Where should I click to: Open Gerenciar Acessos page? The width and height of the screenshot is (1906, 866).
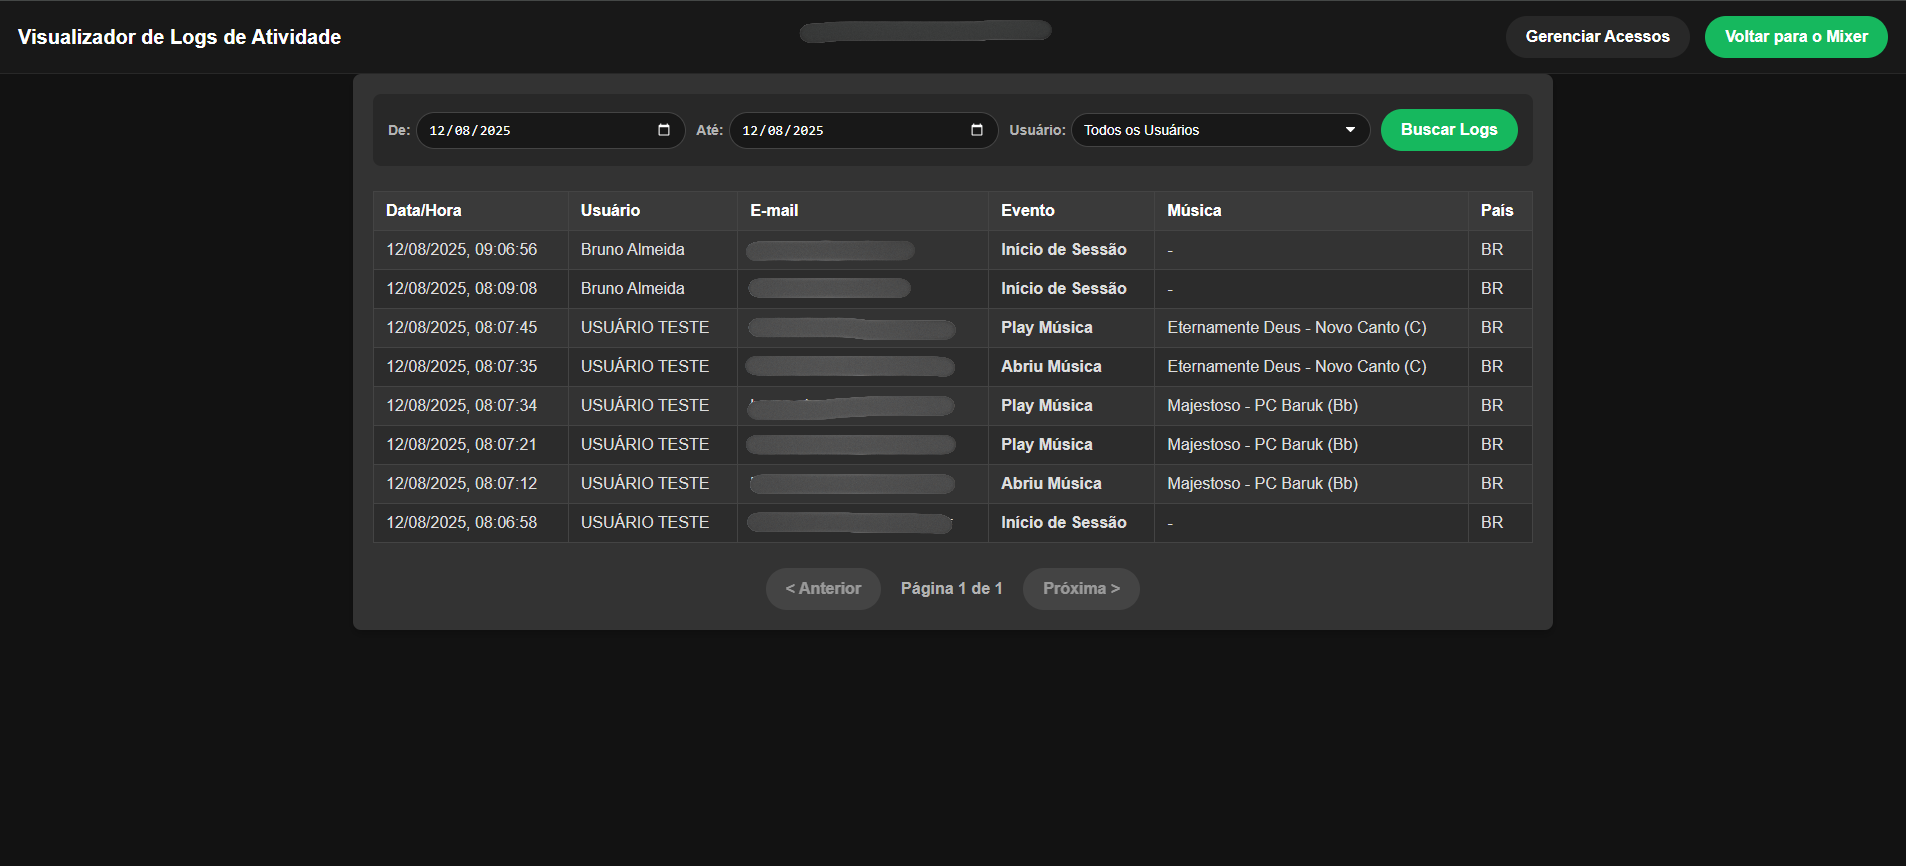(1597, 37)
